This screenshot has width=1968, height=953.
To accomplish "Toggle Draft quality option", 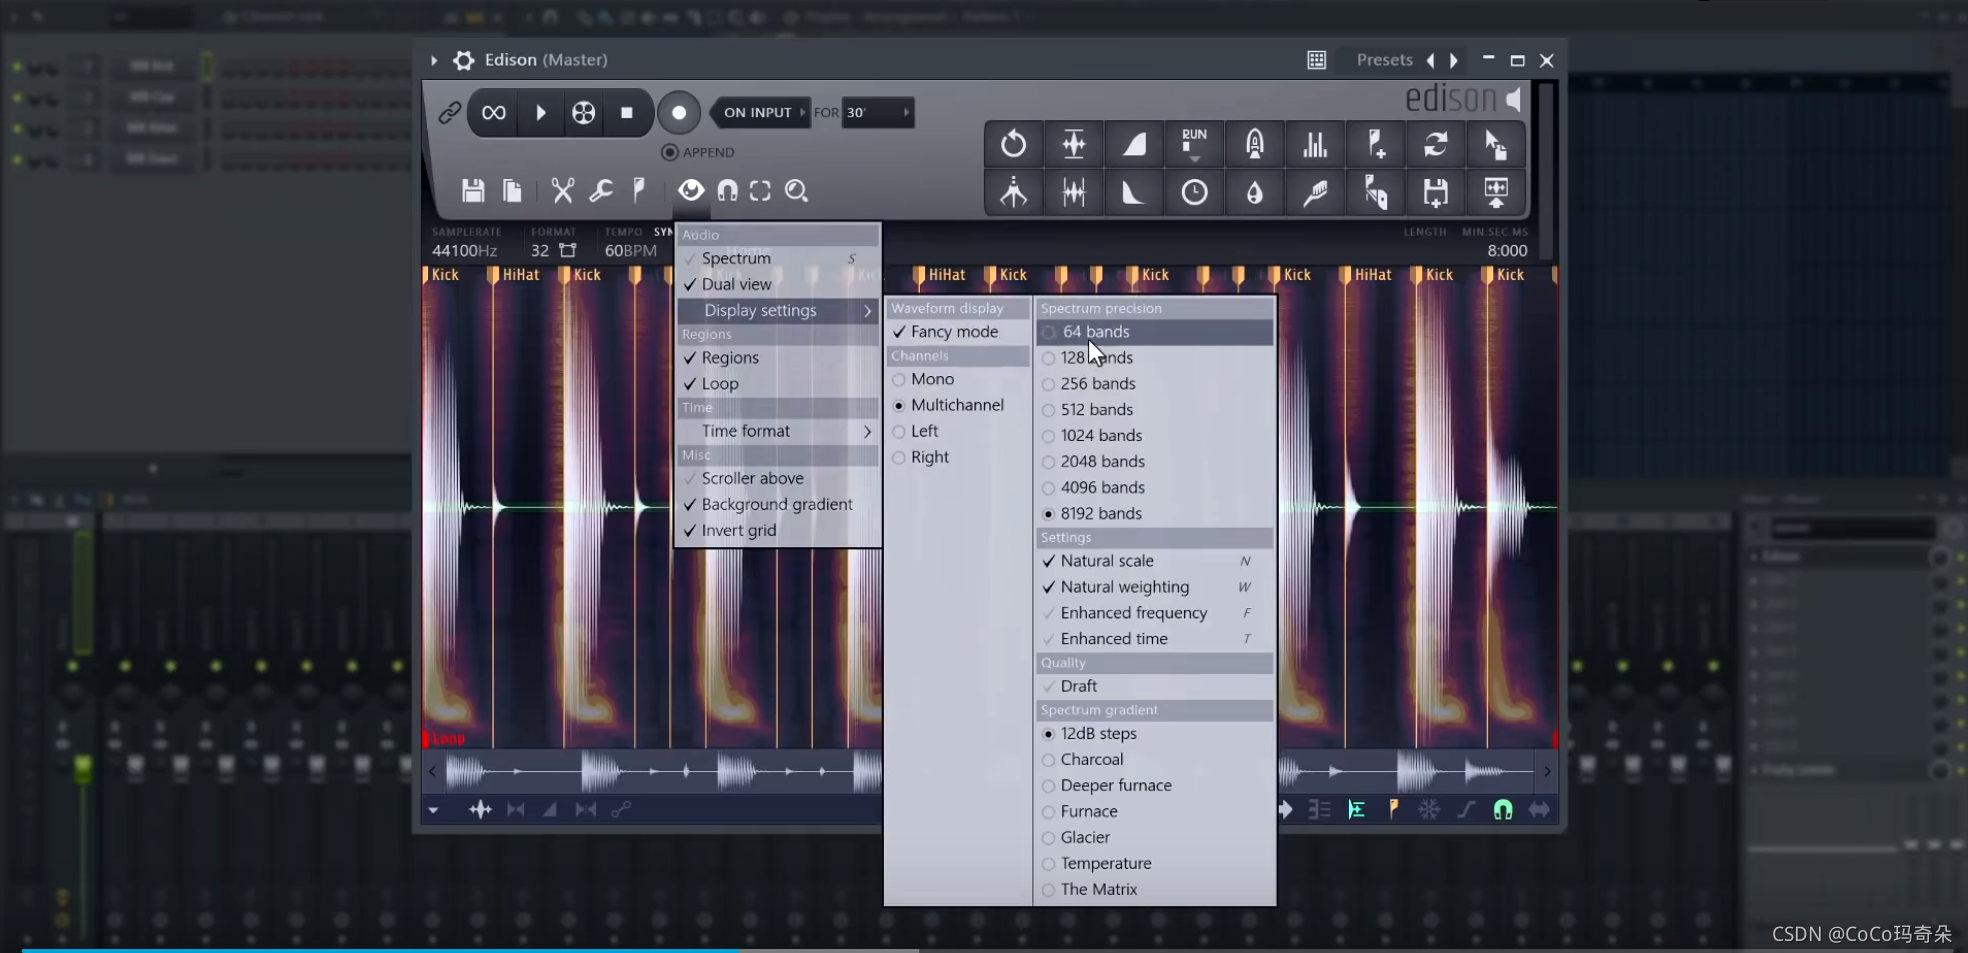I will pyautogui.click(x=1155, y=686).
